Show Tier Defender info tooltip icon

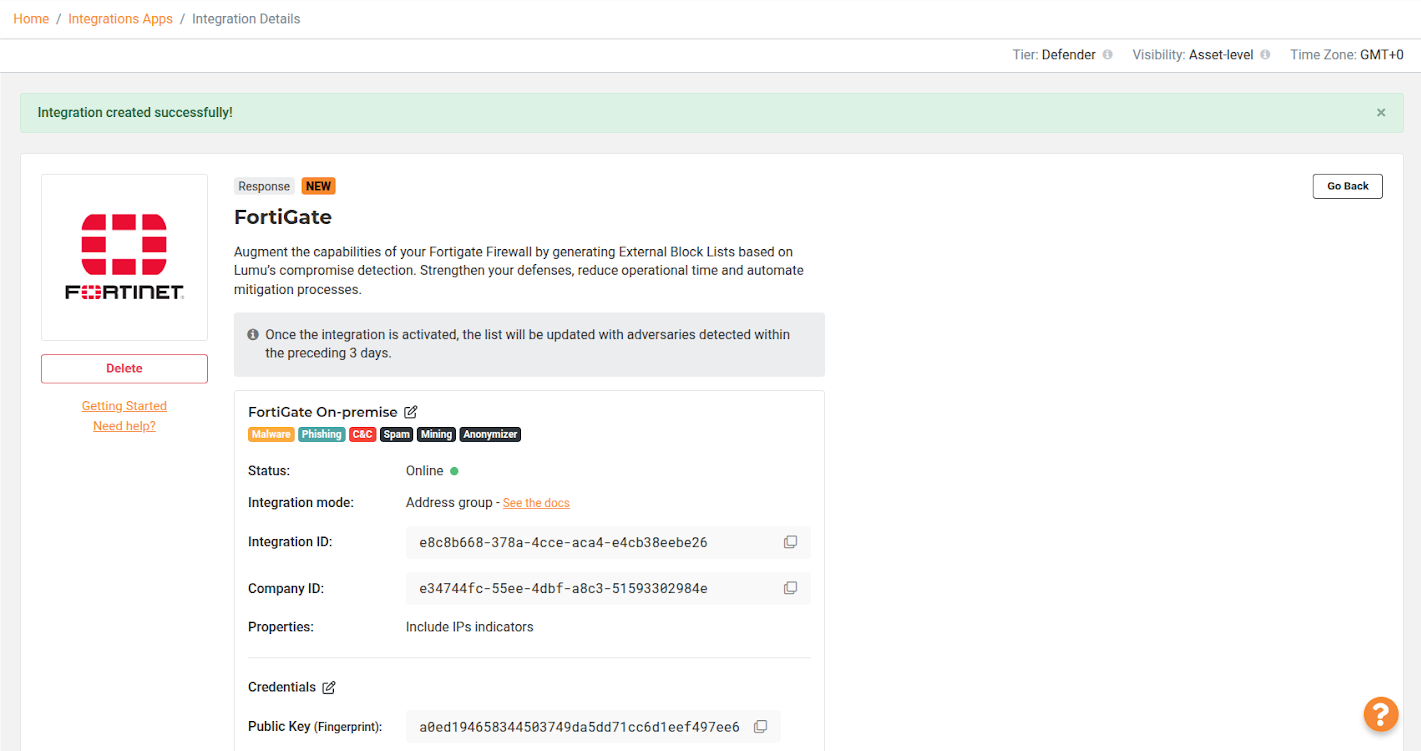[1107, 55]
